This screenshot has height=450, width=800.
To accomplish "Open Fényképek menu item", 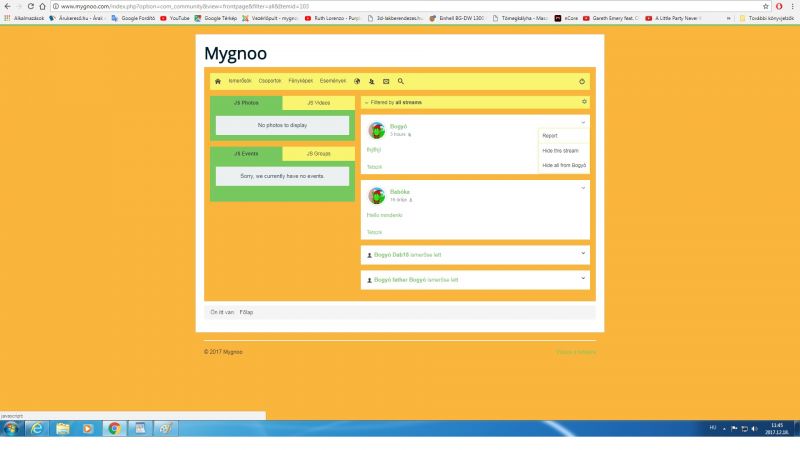I will [x=301, y=81].
